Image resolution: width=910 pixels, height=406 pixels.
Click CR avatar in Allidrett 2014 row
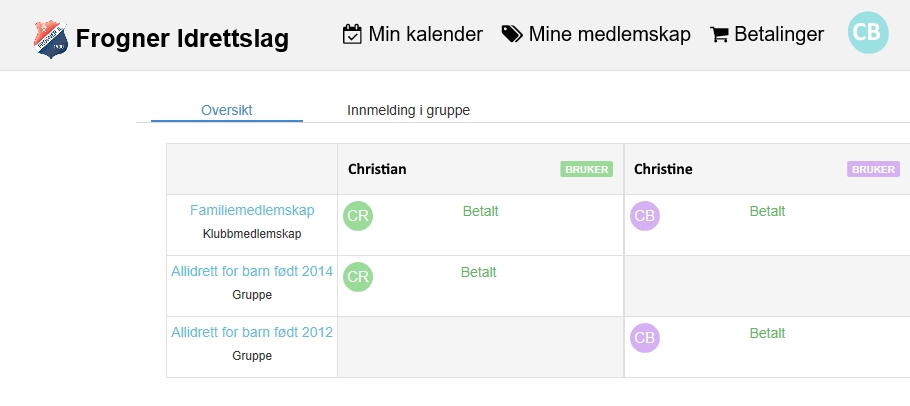click(358, 277)
